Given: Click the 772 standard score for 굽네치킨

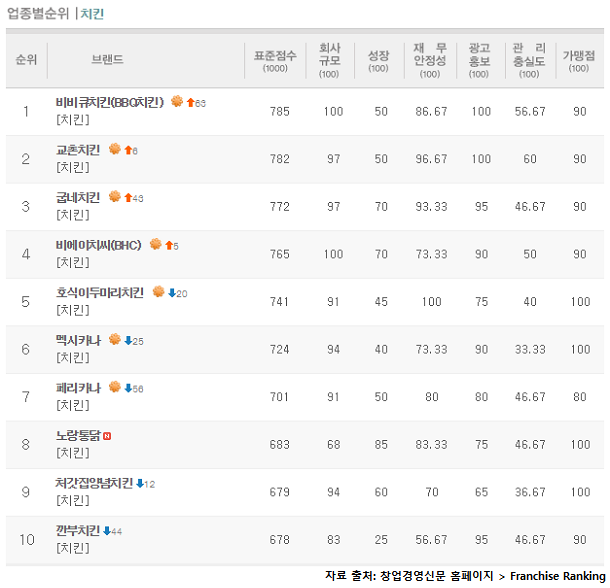Looking at the screenshot, I should pos(280,207).
